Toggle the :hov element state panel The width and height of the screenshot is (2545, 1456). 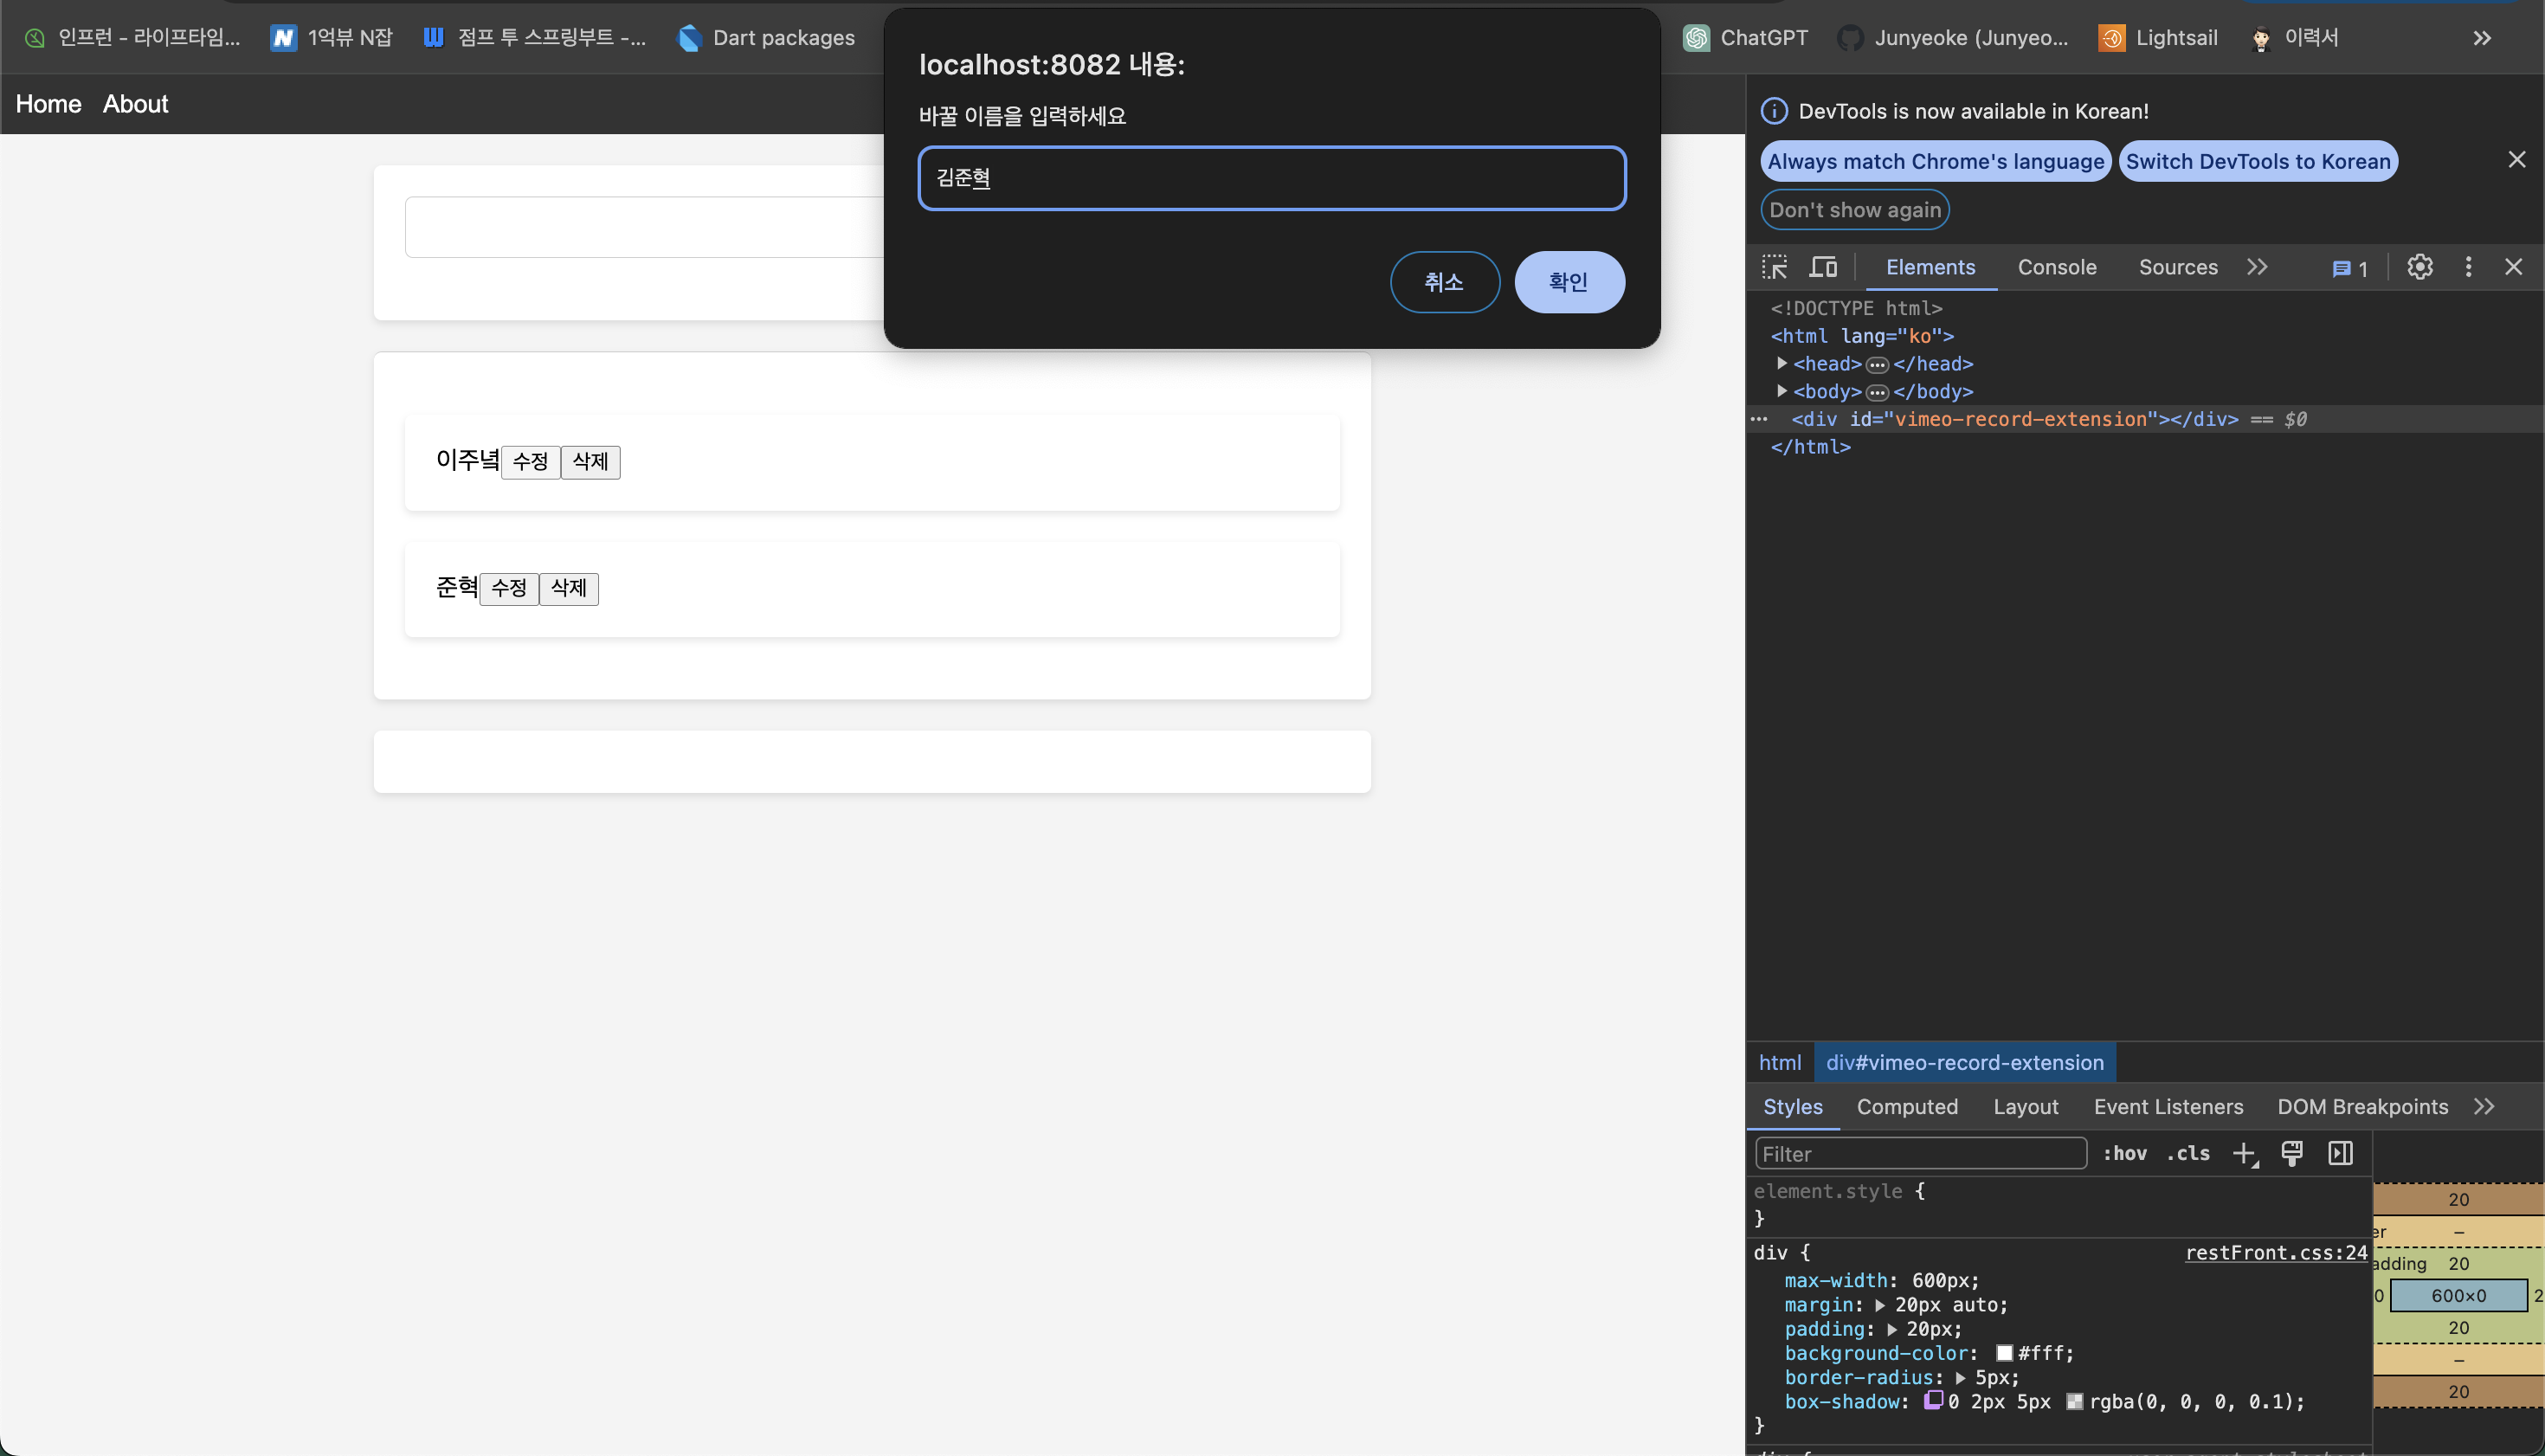(x=2124, y=1153)
